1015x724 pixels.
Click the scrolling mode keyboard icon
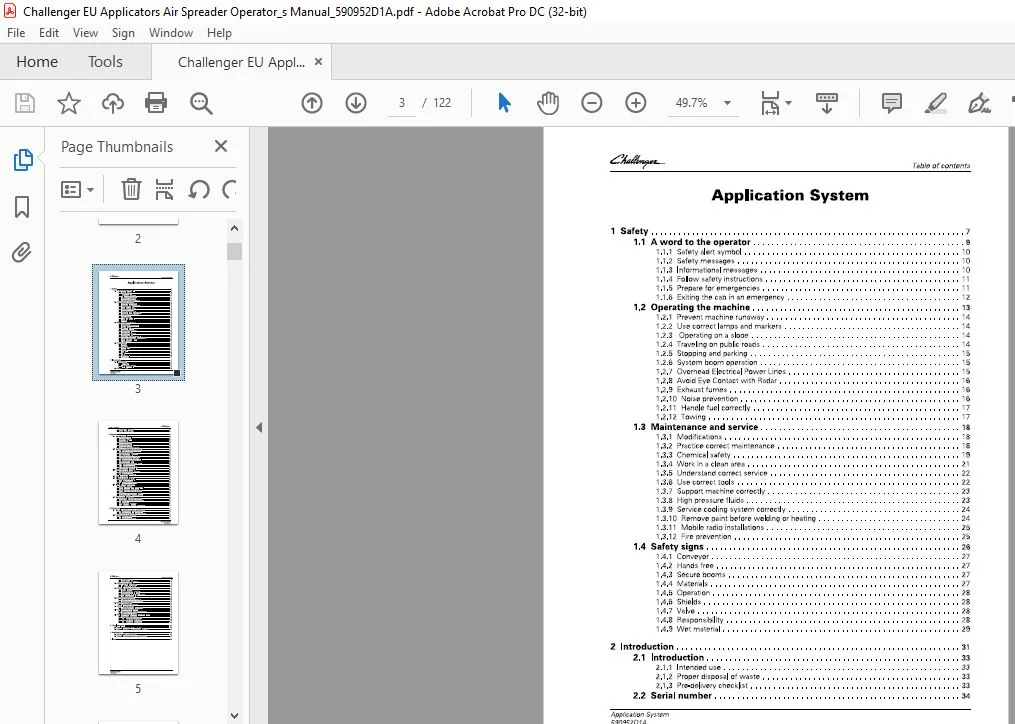pyautogui.click(x=827, y=103)
